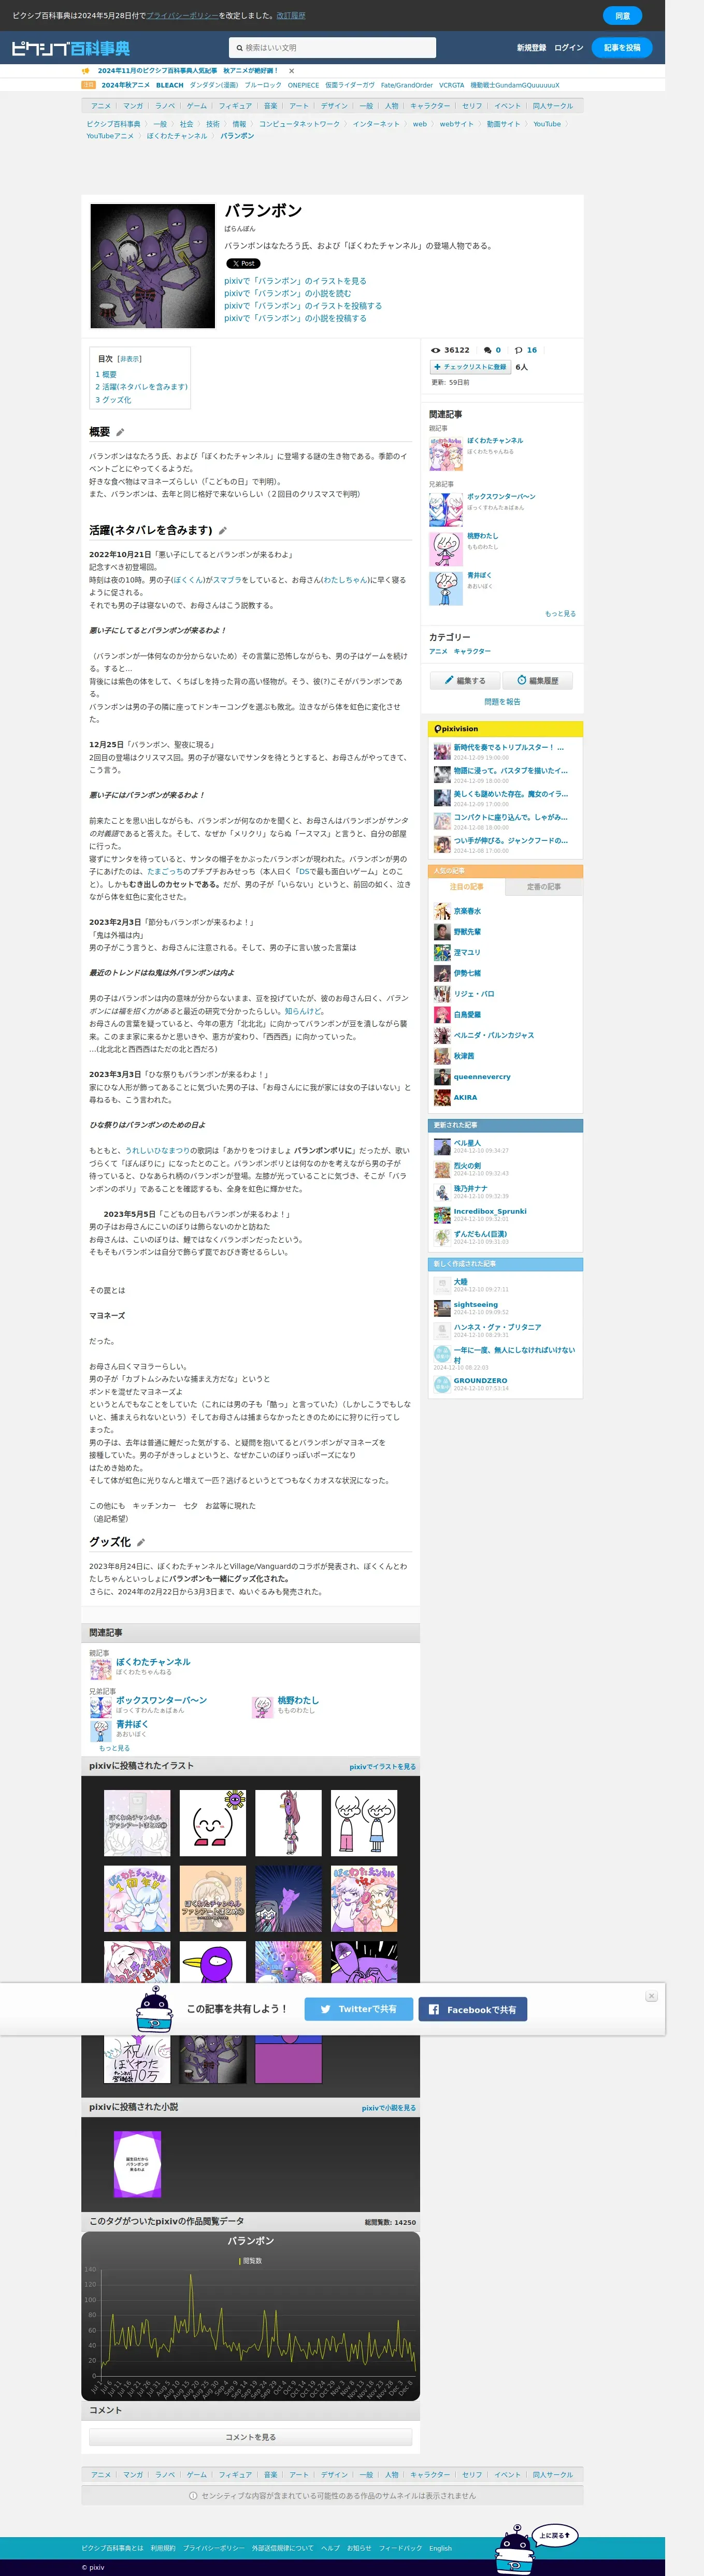Collapse the table of contents via 非表示

click(130, 359)
